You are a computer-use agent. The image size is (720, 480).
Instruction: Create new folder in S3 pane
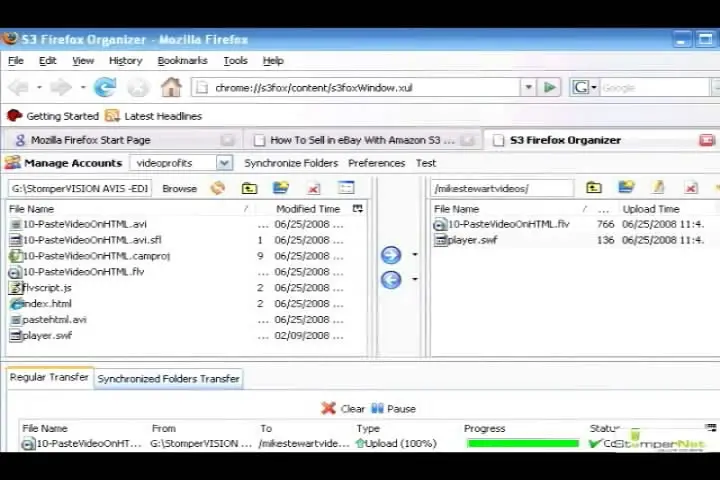point(626,187)
